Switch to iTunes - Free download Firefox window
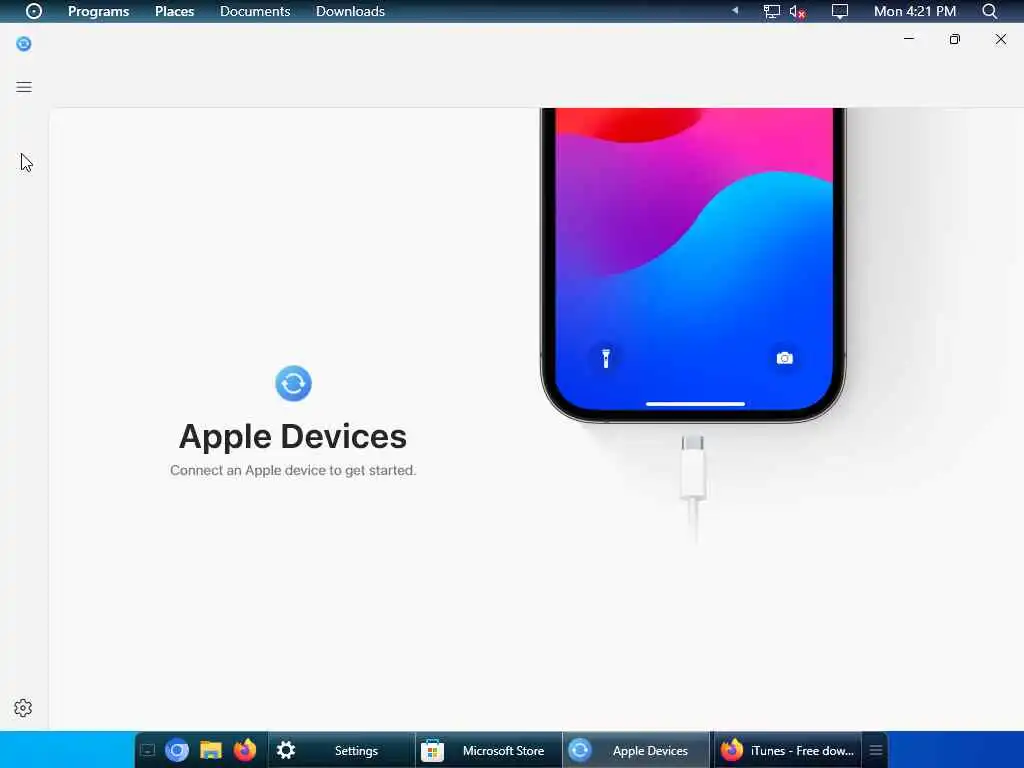1024x768 pixels. coord(786,750)
